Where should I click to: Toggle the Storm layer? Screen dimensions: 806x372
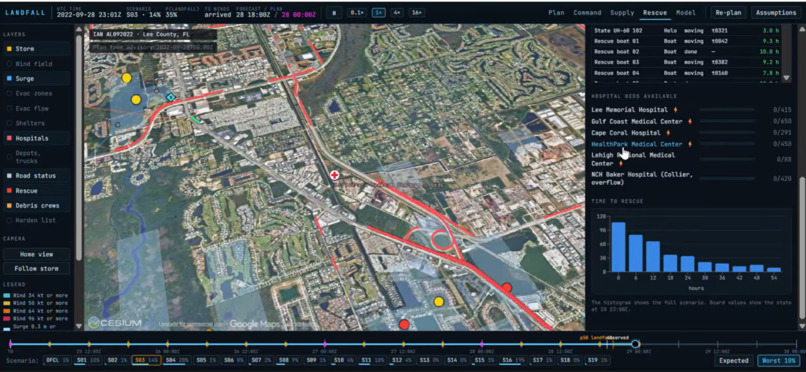click(x=36, y=49)
